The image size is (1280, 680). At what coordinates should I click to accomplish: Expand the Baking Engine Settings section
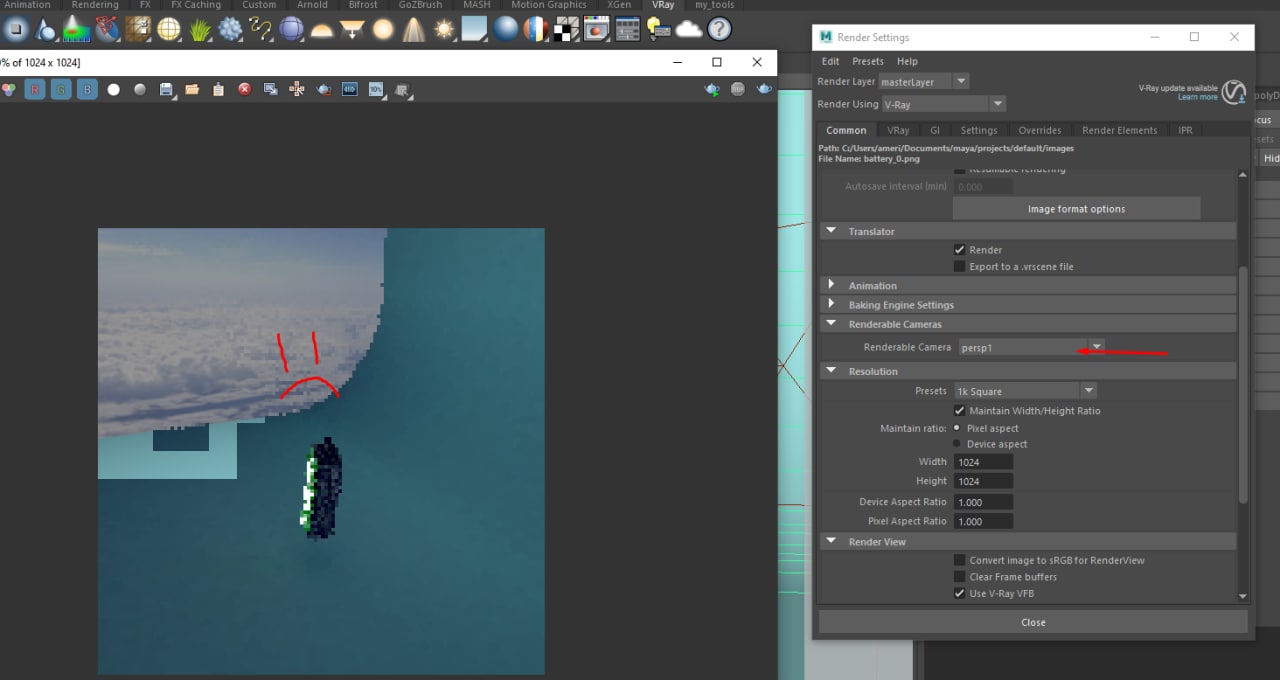(x=831, y=305)
